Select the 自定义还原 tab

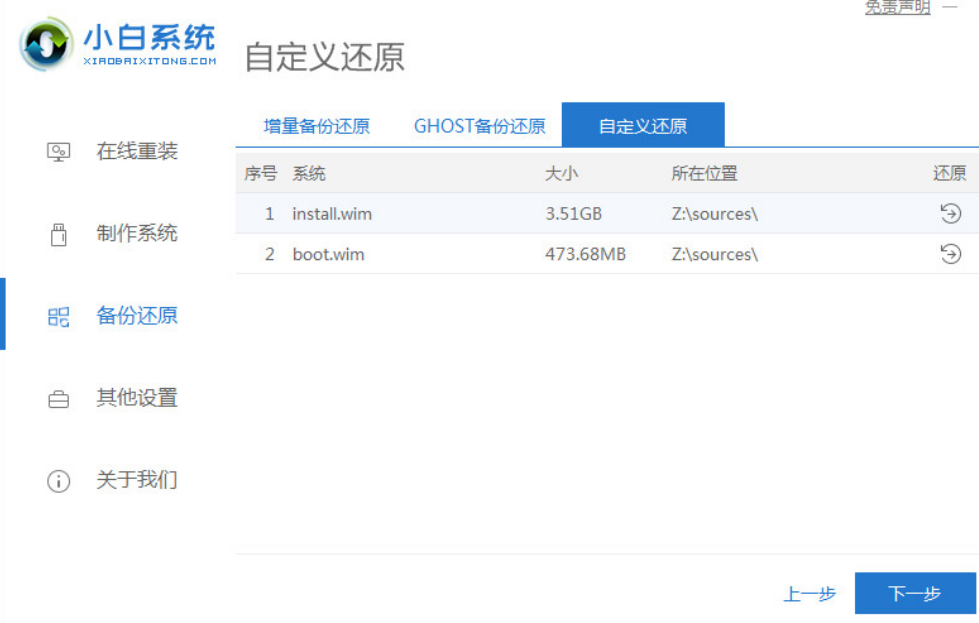coord(642,126)
